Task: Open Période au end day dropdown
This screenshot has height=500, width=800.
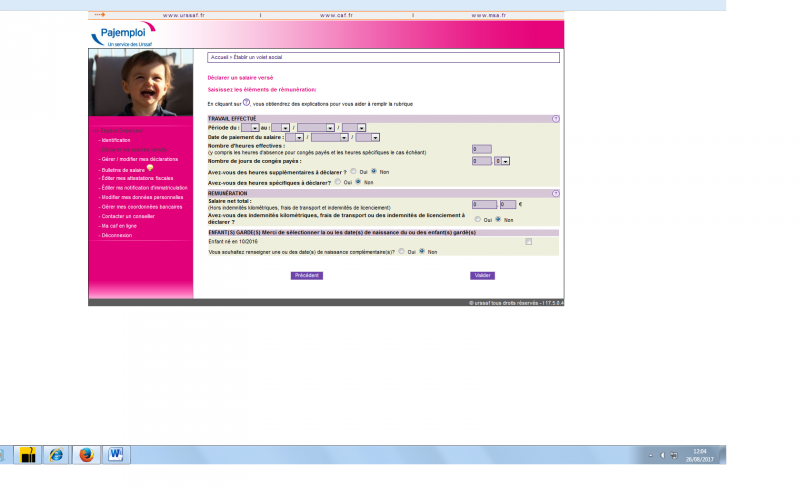Action: 280,128
